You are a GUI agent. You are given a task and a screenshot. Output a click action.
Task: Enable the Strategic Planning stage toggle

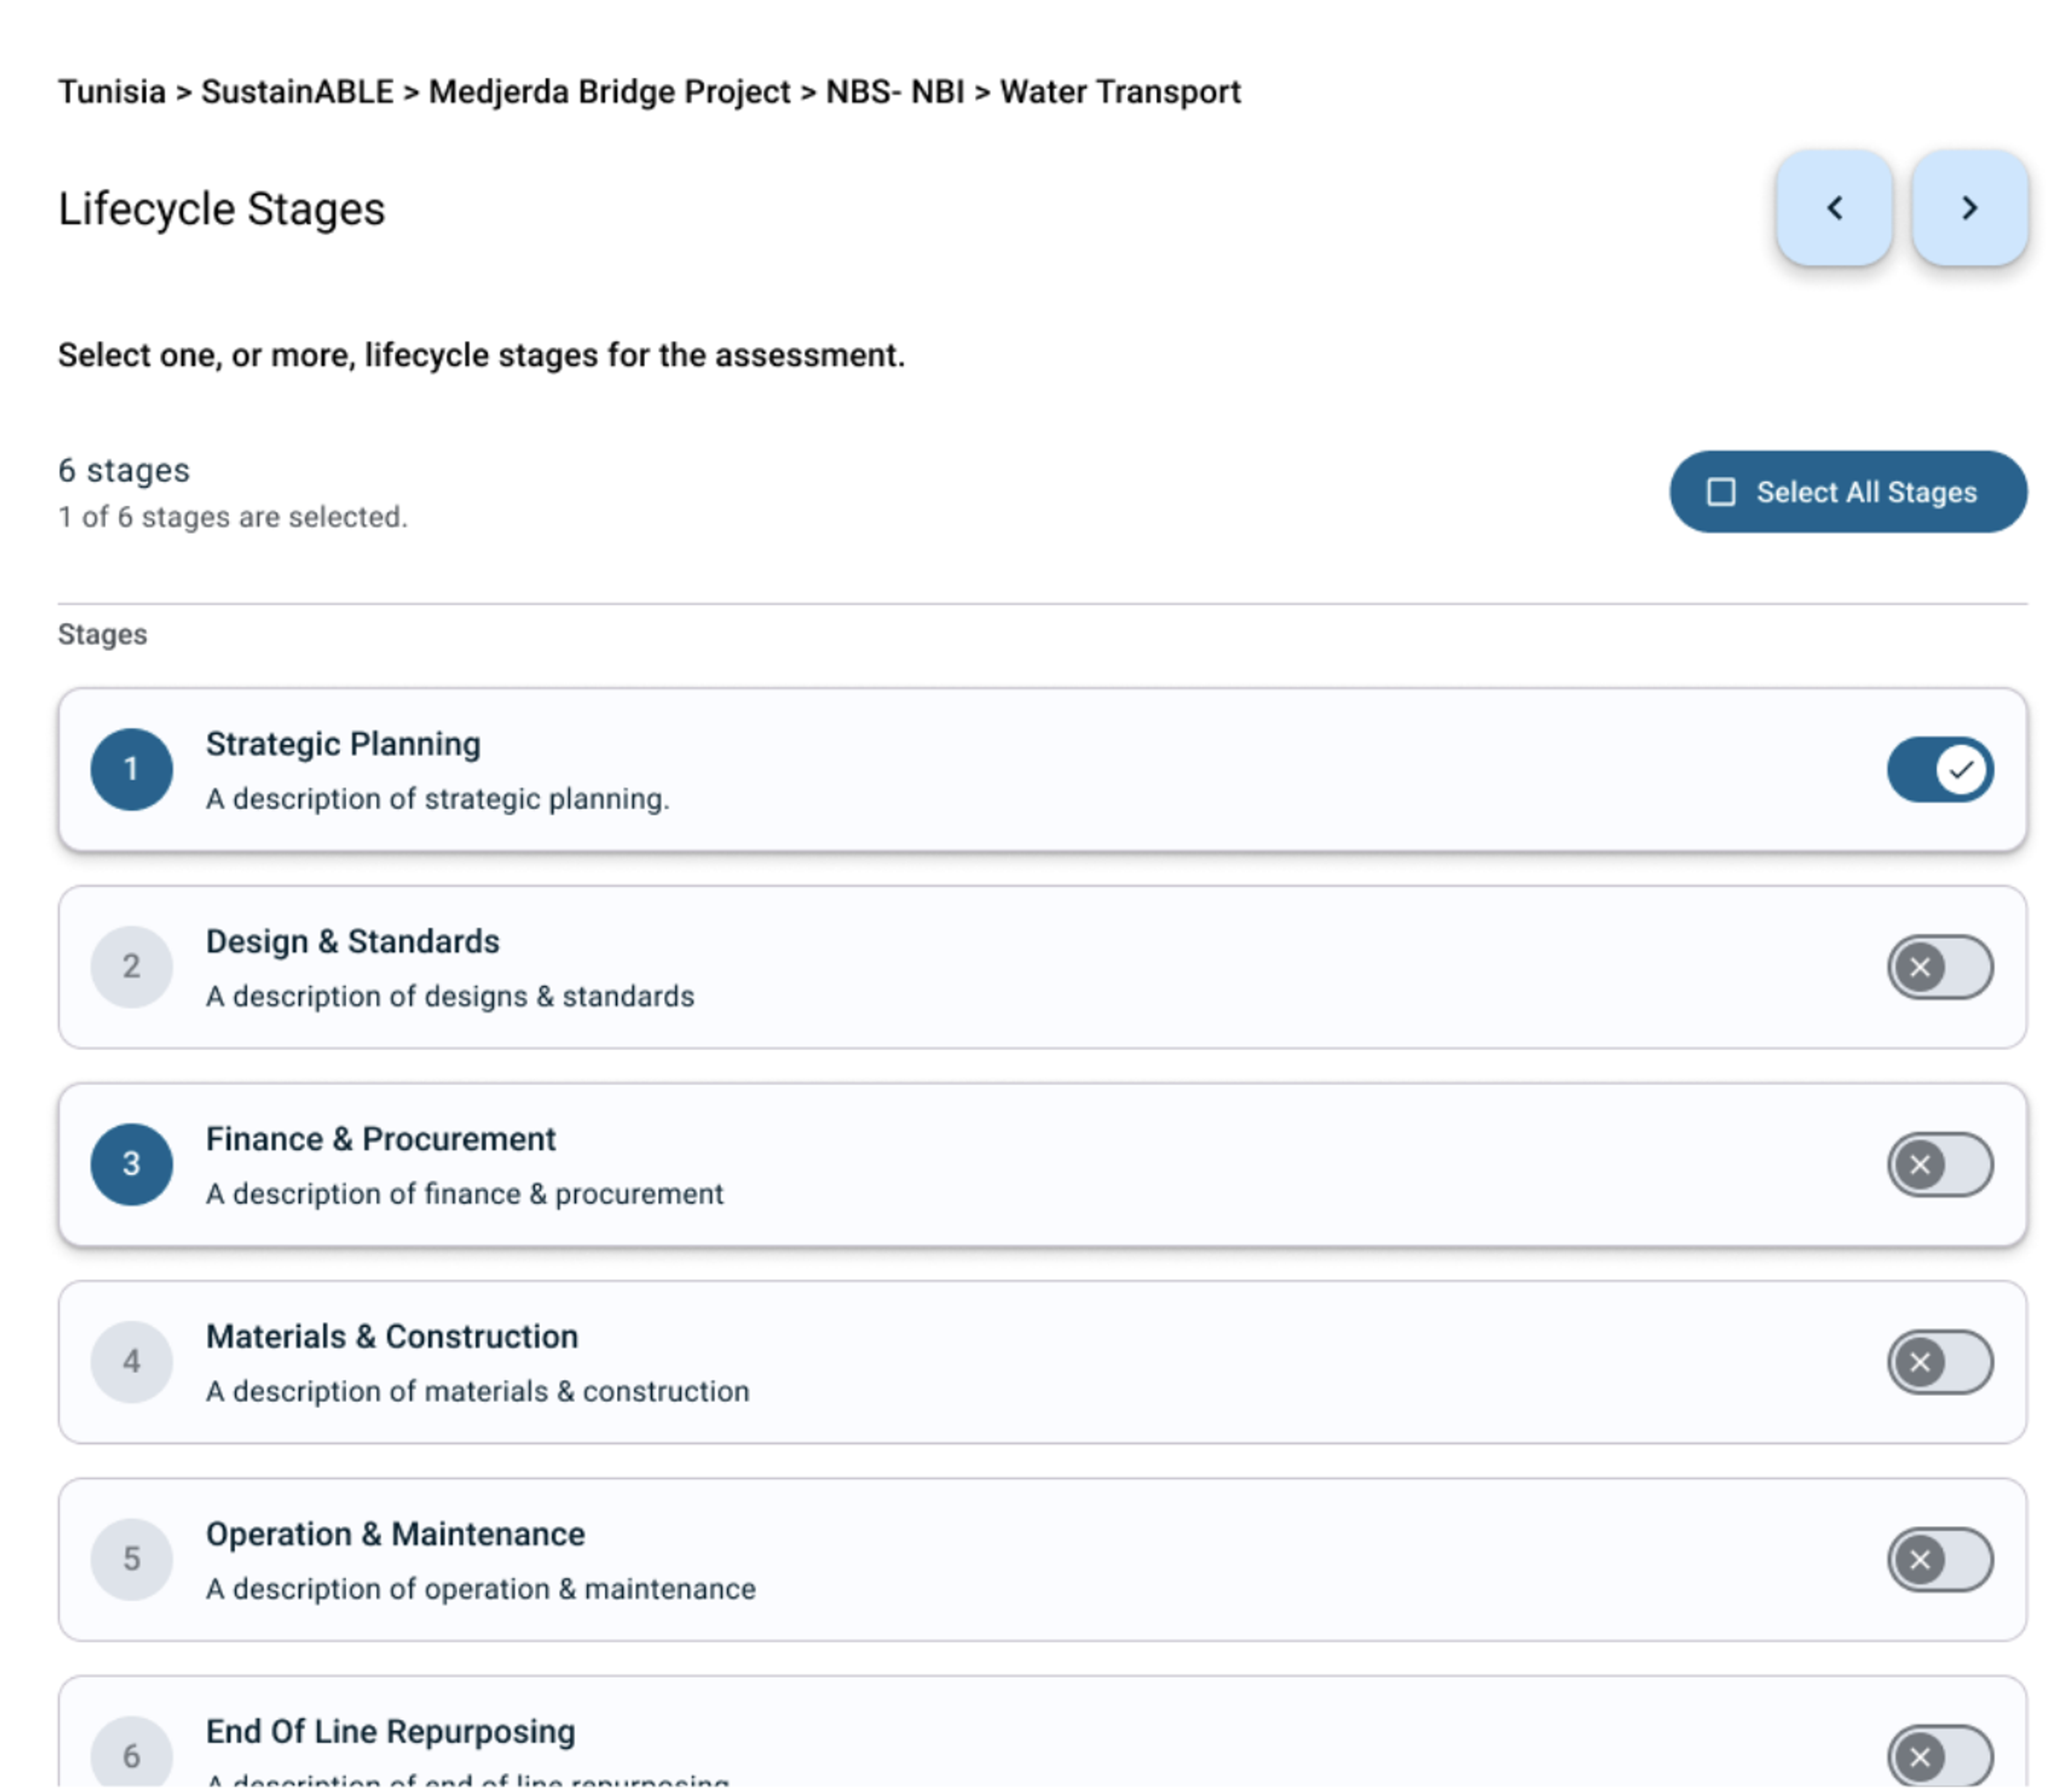(1938, 768)
